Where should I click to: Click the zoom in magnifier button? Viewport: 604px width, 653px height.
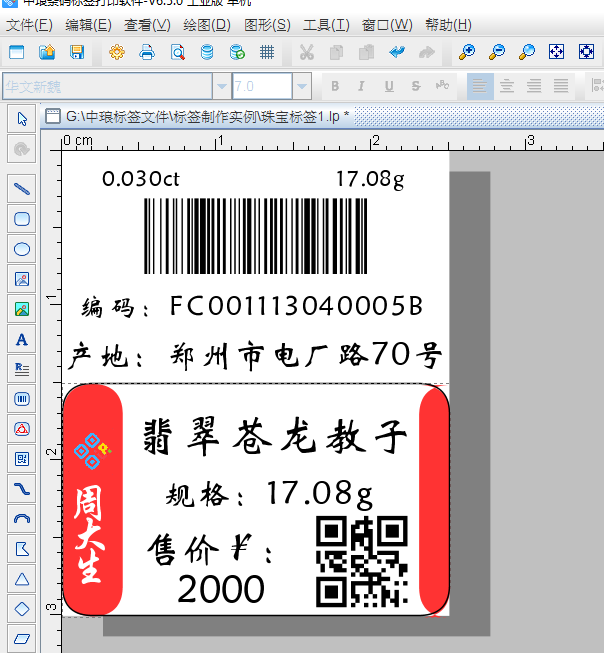coord(466,52)
